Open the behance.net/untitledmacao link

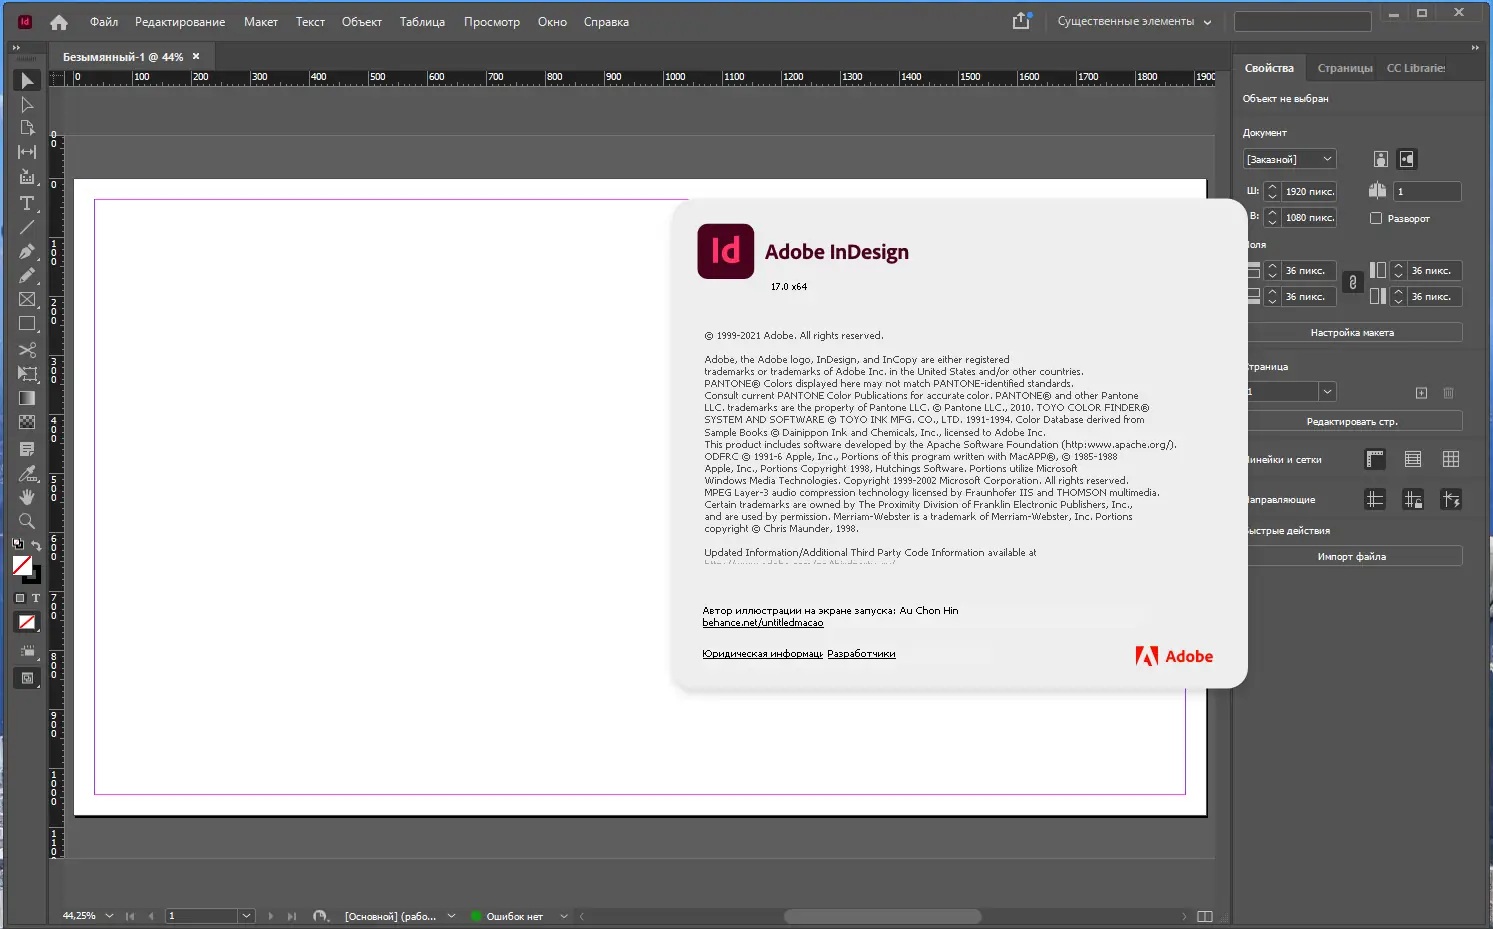click(763, 622)
